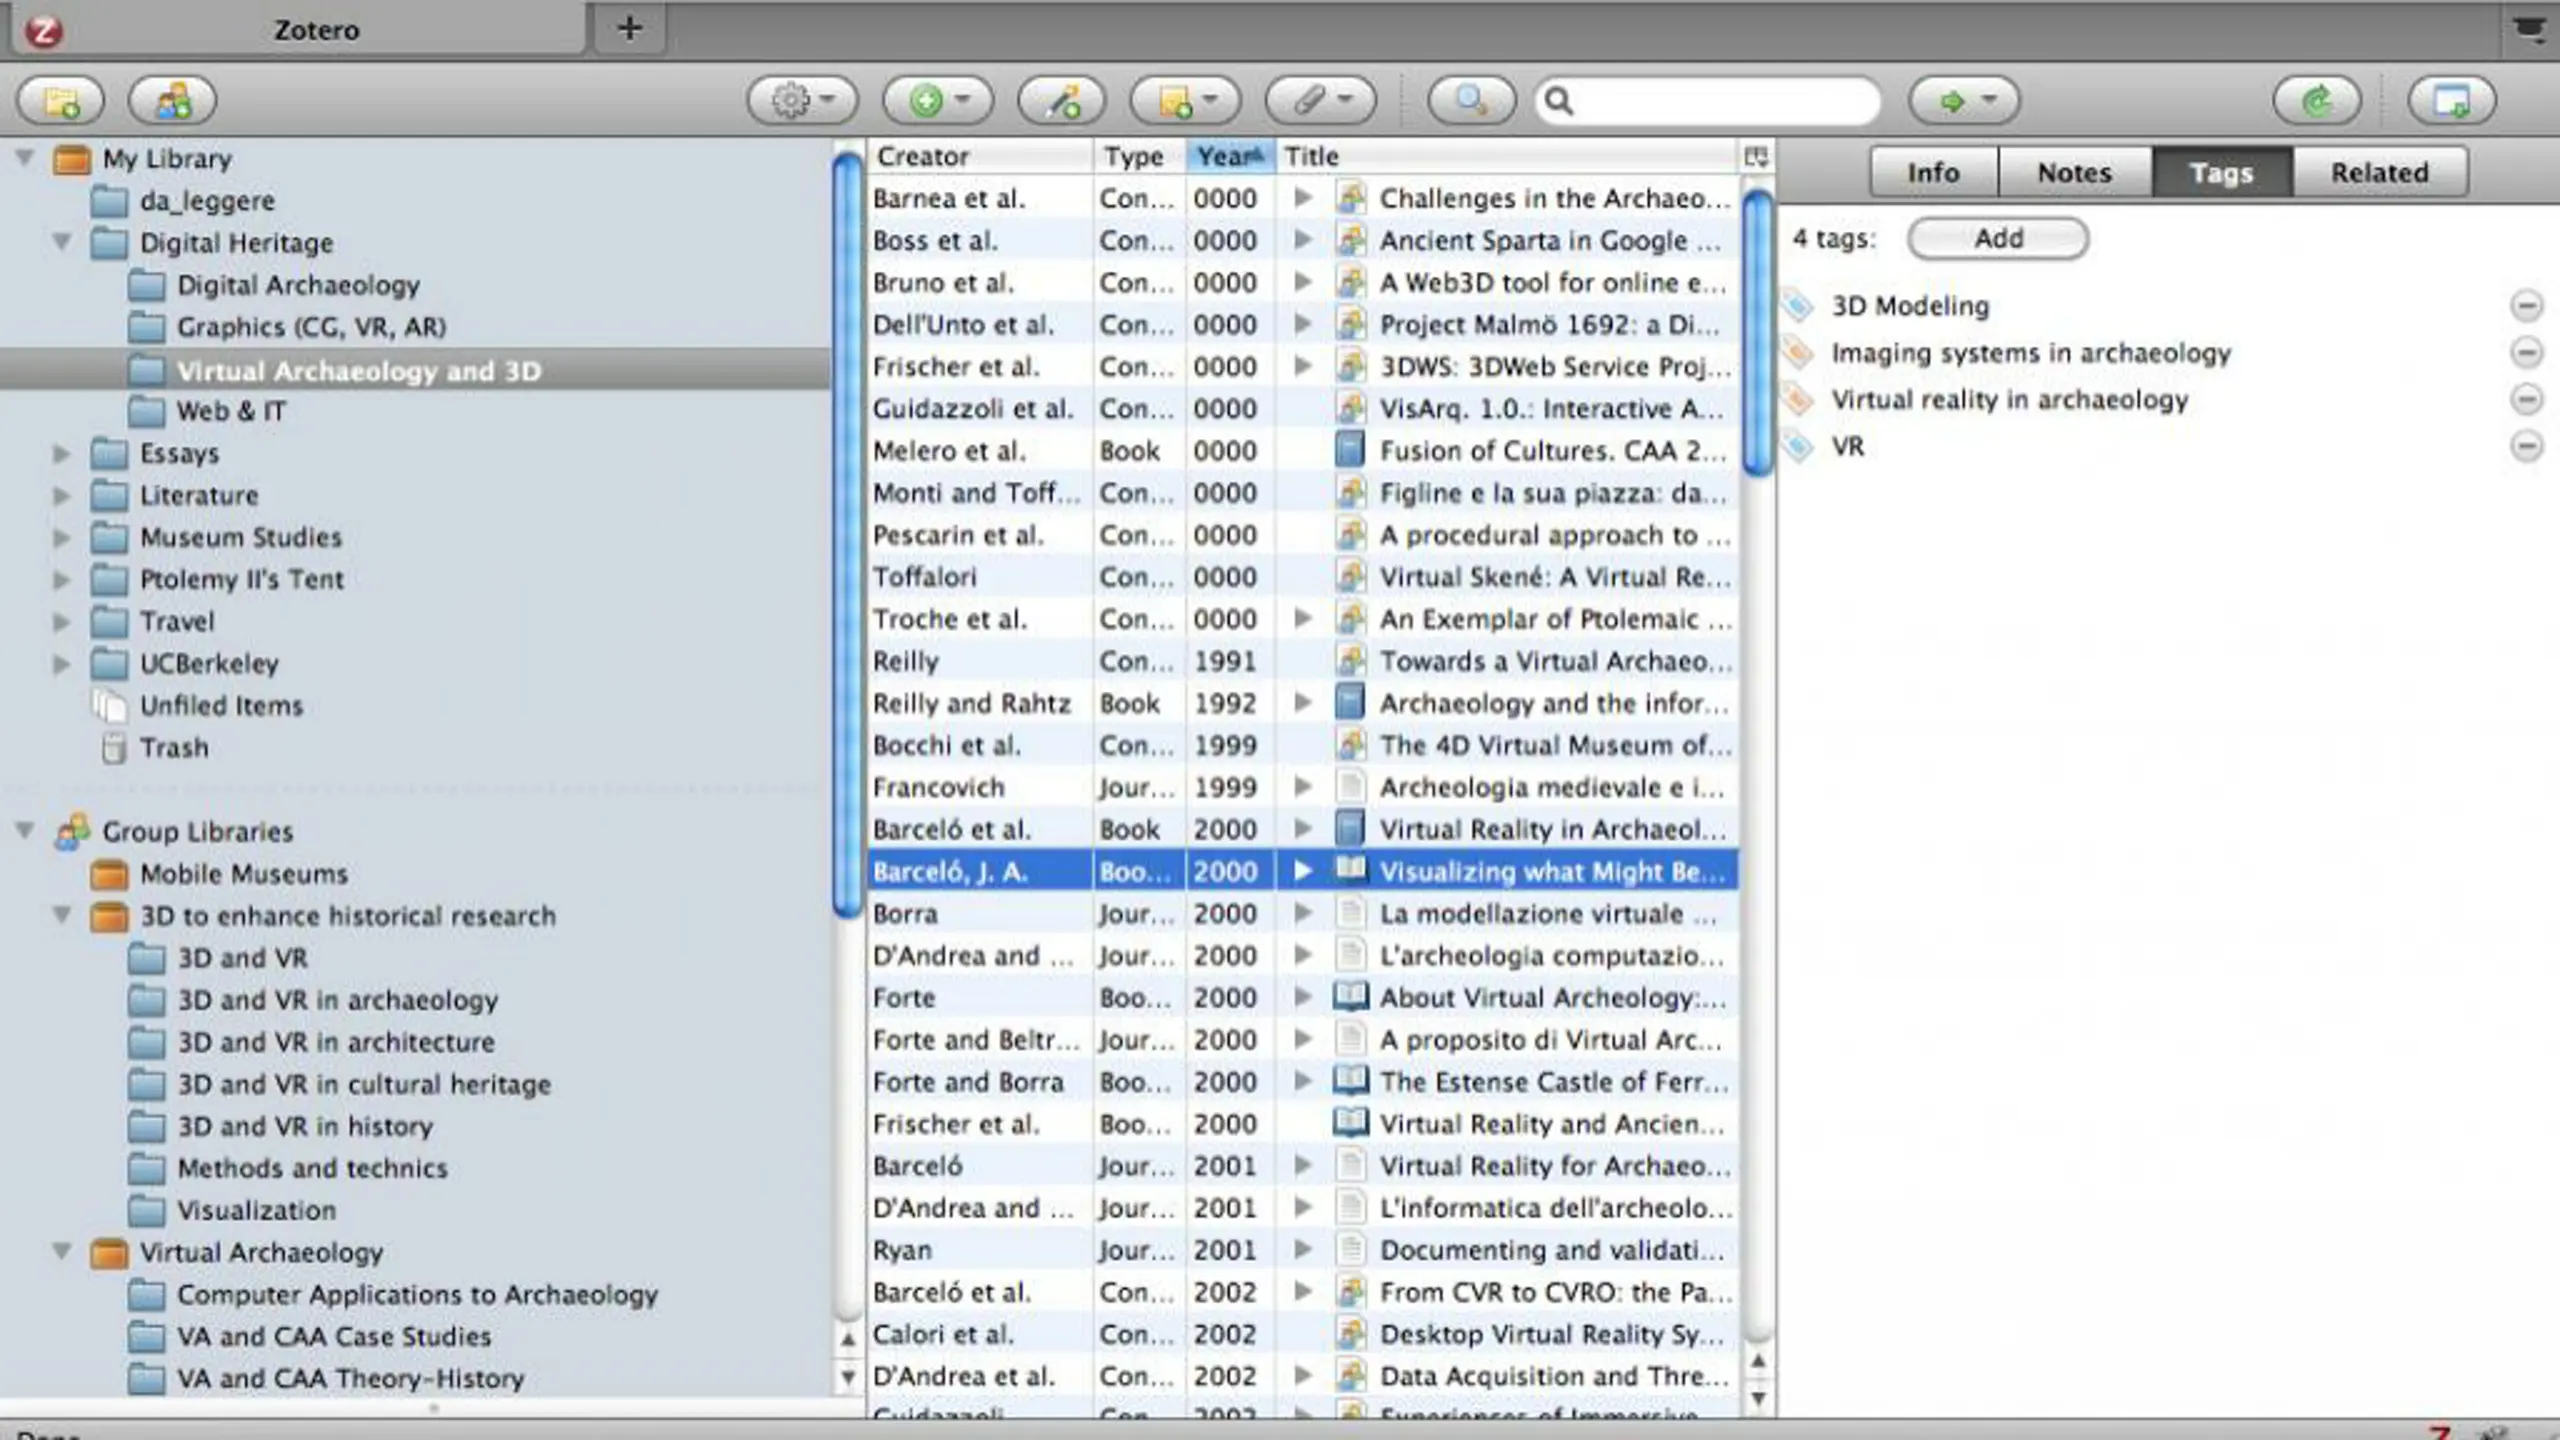Sort items by Title column
The image size is (2560, 1440).
[x=1508, y=157]
